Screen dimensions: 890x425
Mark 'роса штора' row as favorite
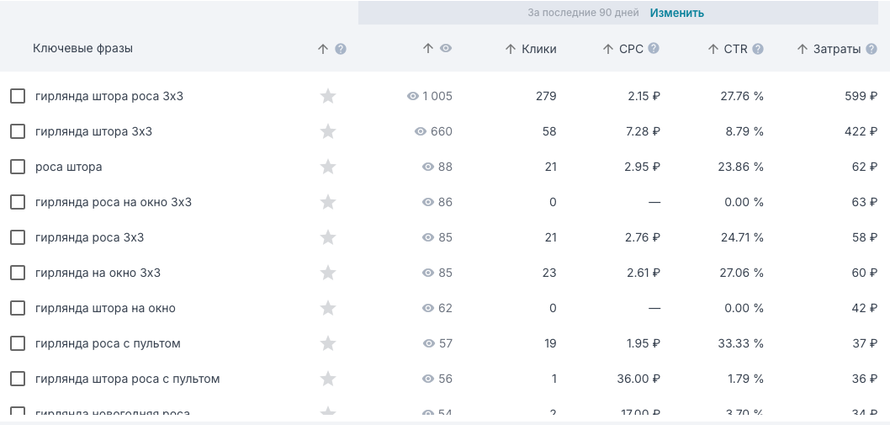tap(328, 167)
